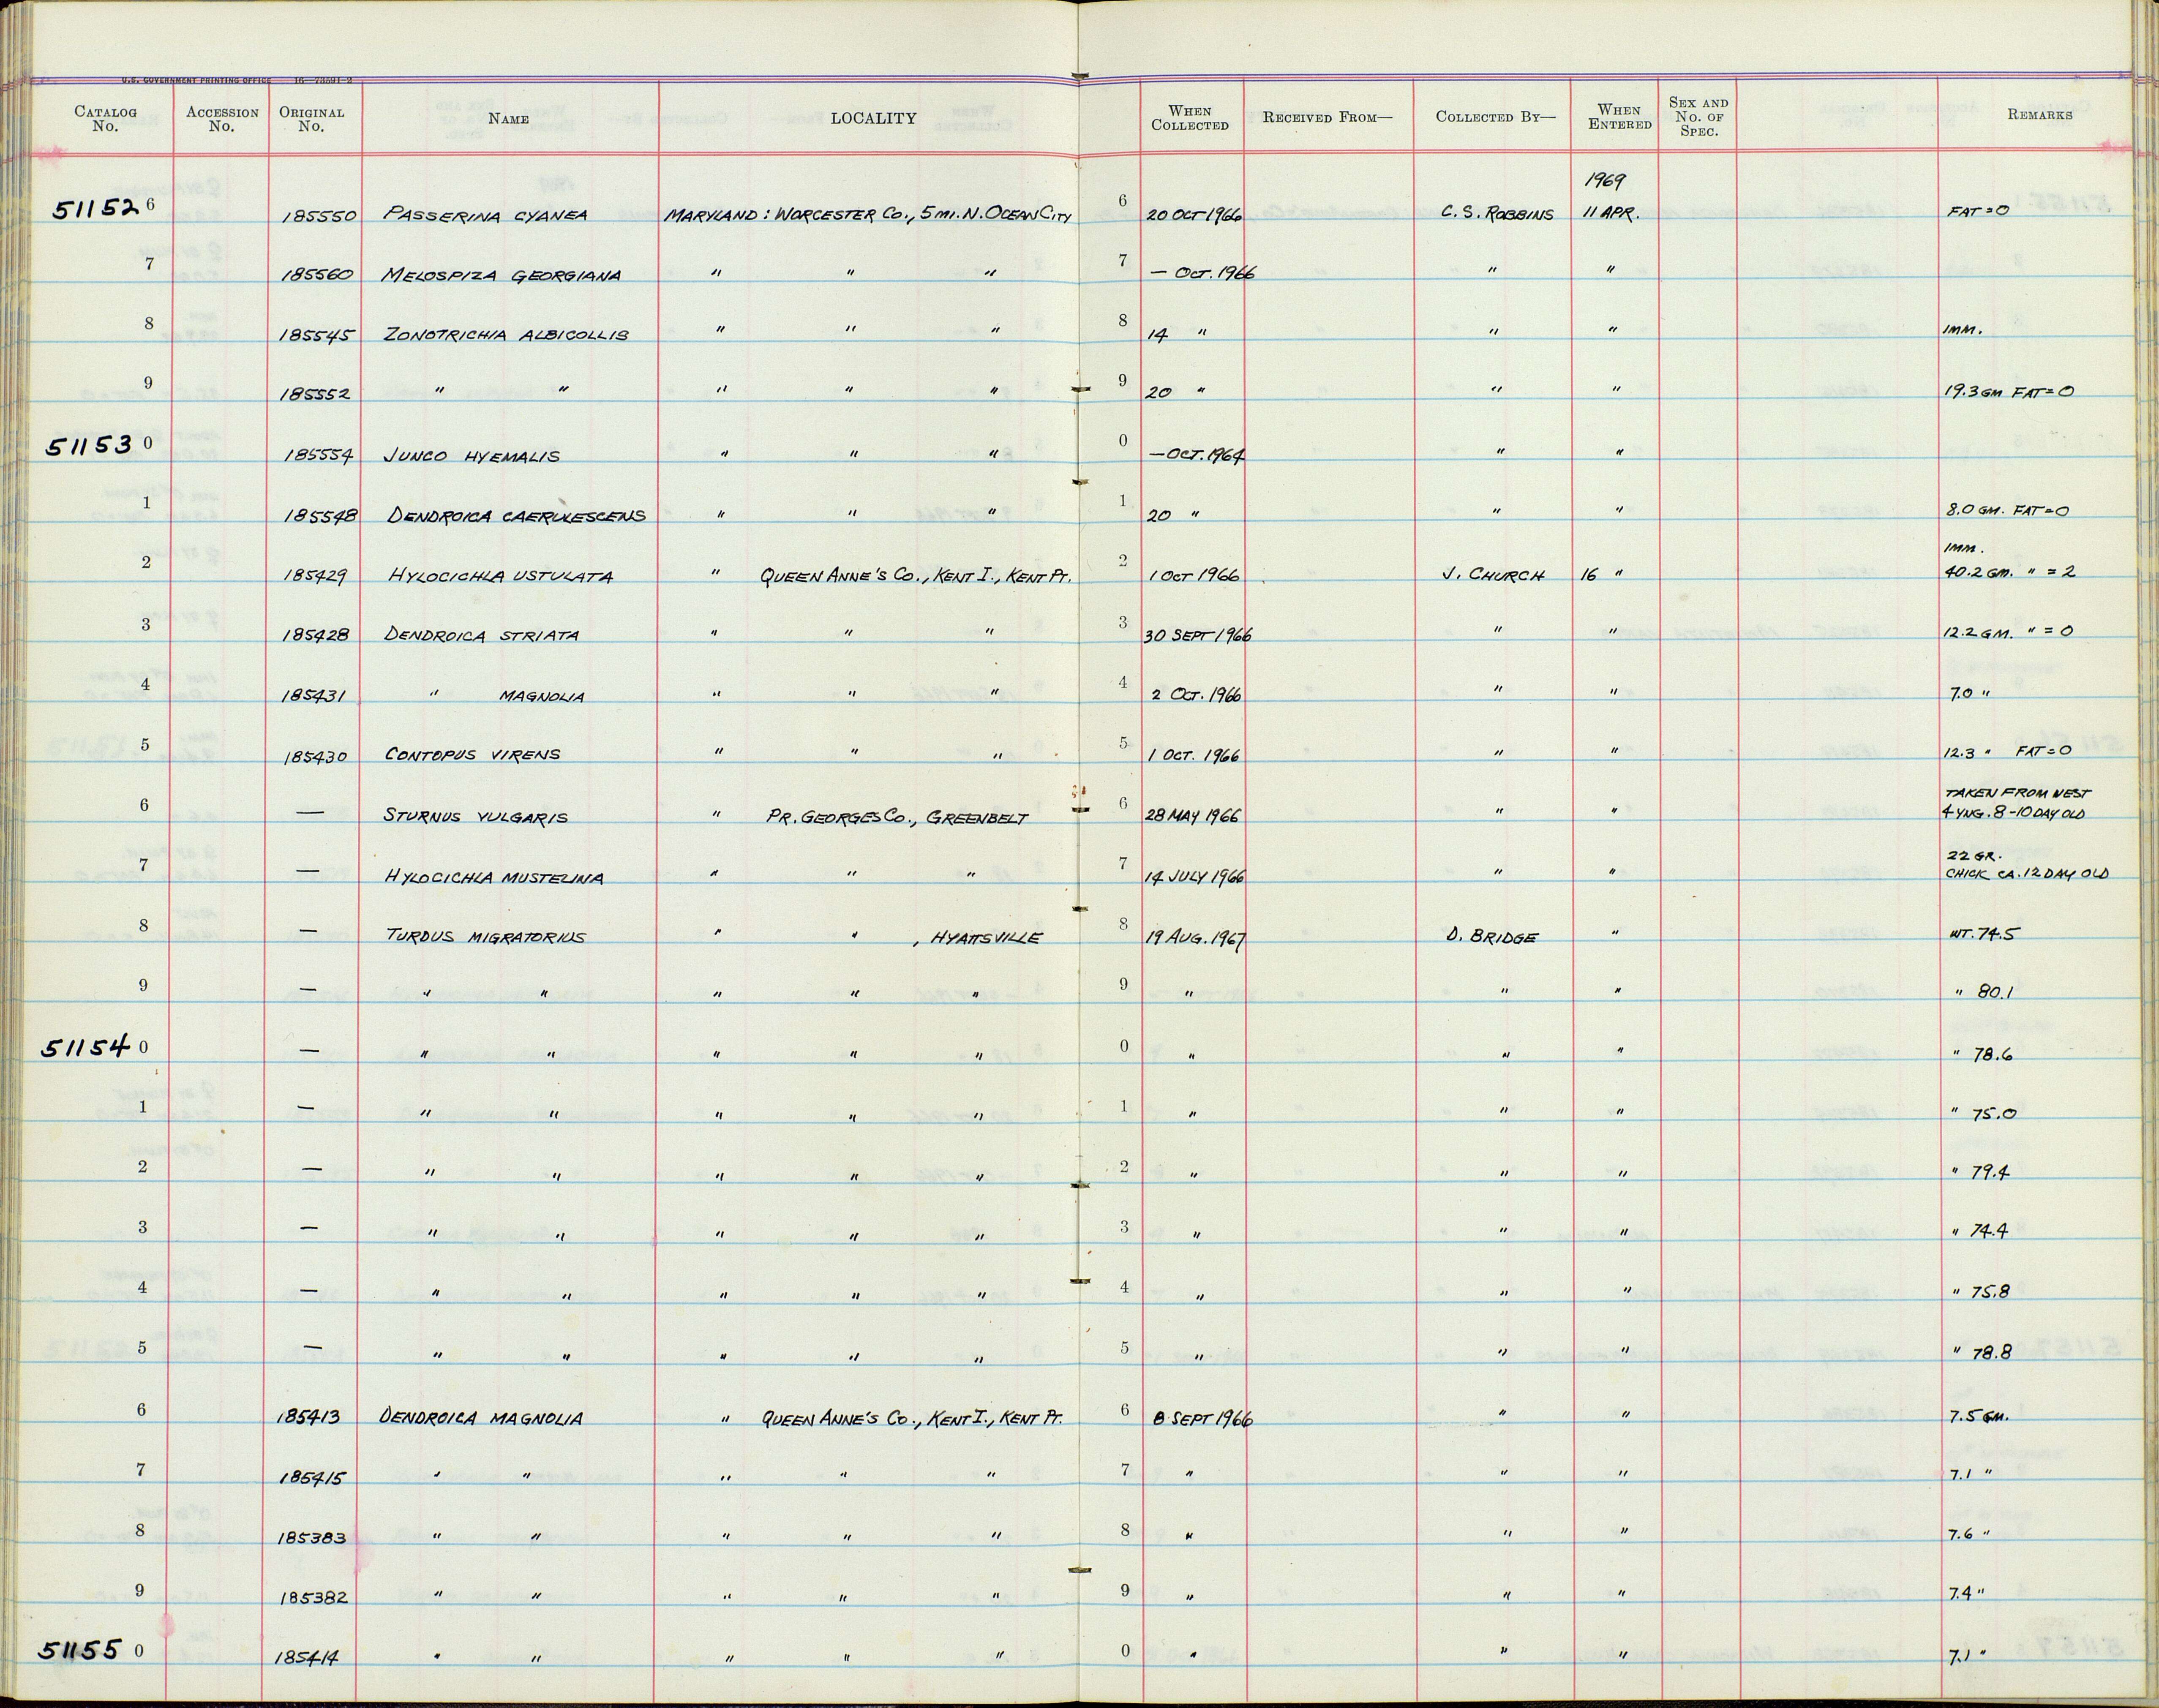Click collector name J. Church
Viewport: 2159px width, 1708px height.
point(1495,575)
